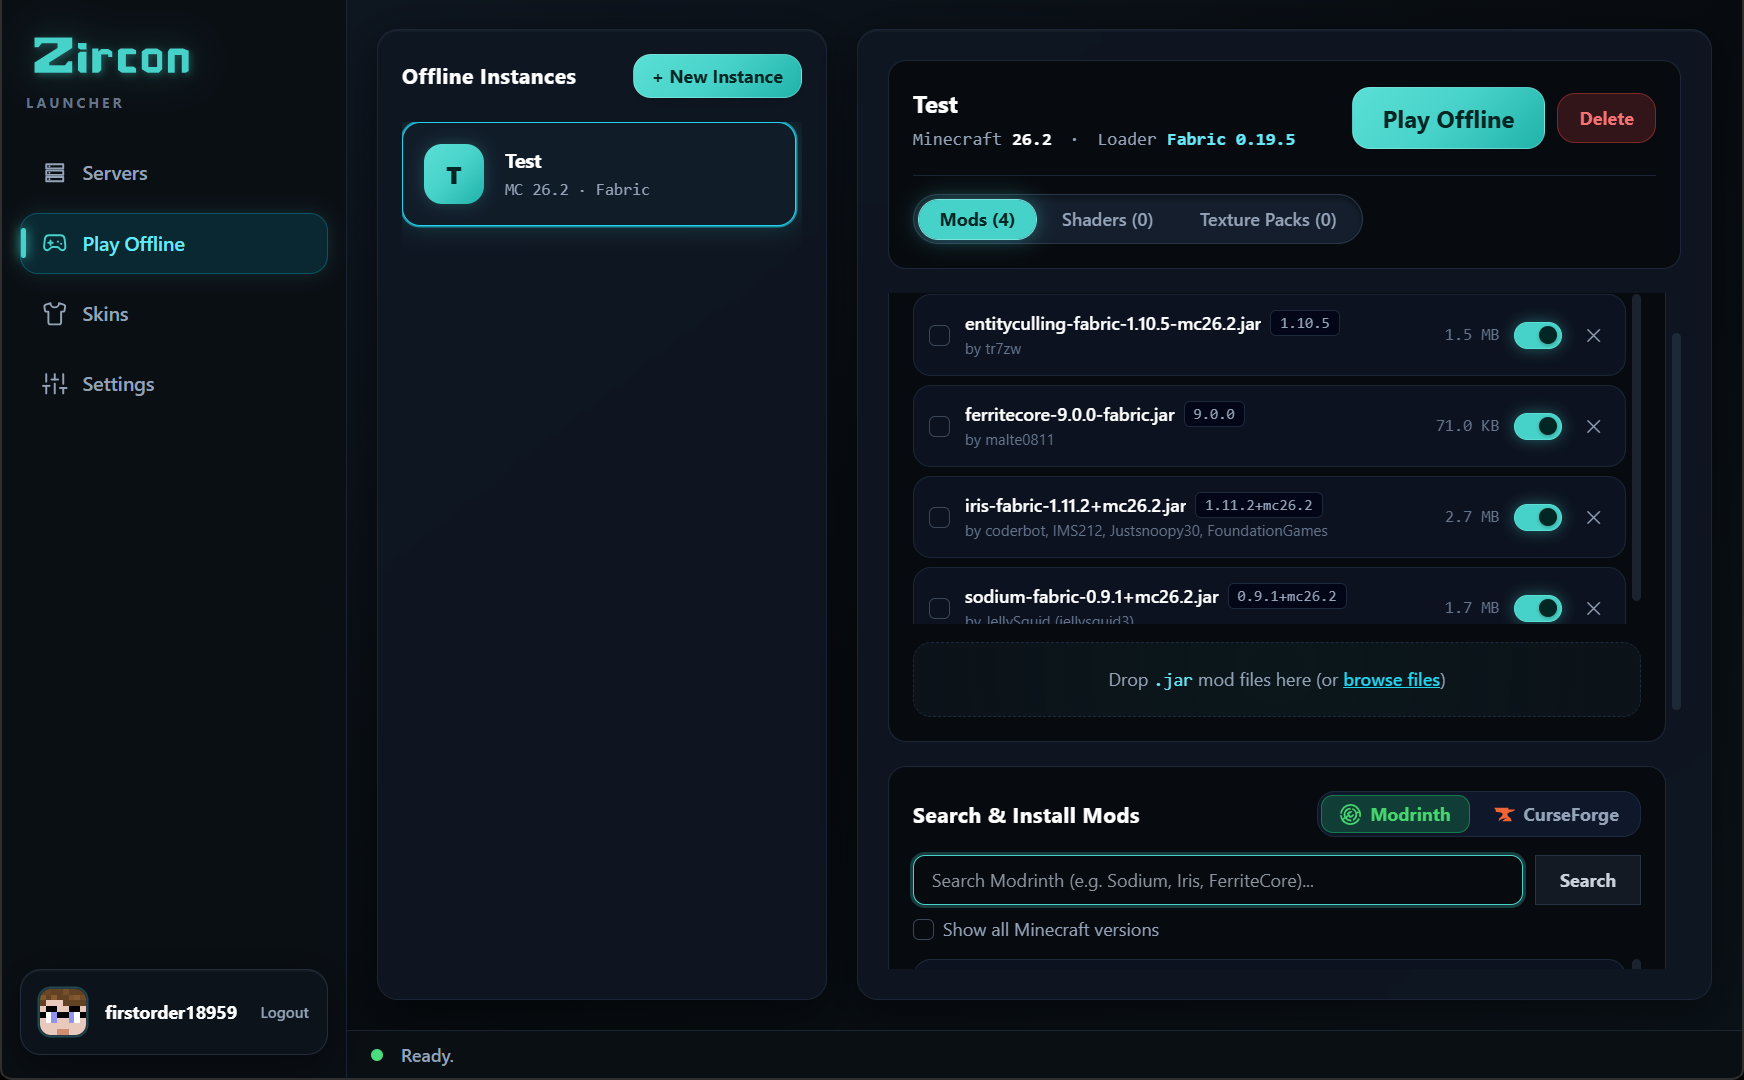Click the 'by tr7zw' author text
The image size is (1744, 1080).
tap(993, 349)
